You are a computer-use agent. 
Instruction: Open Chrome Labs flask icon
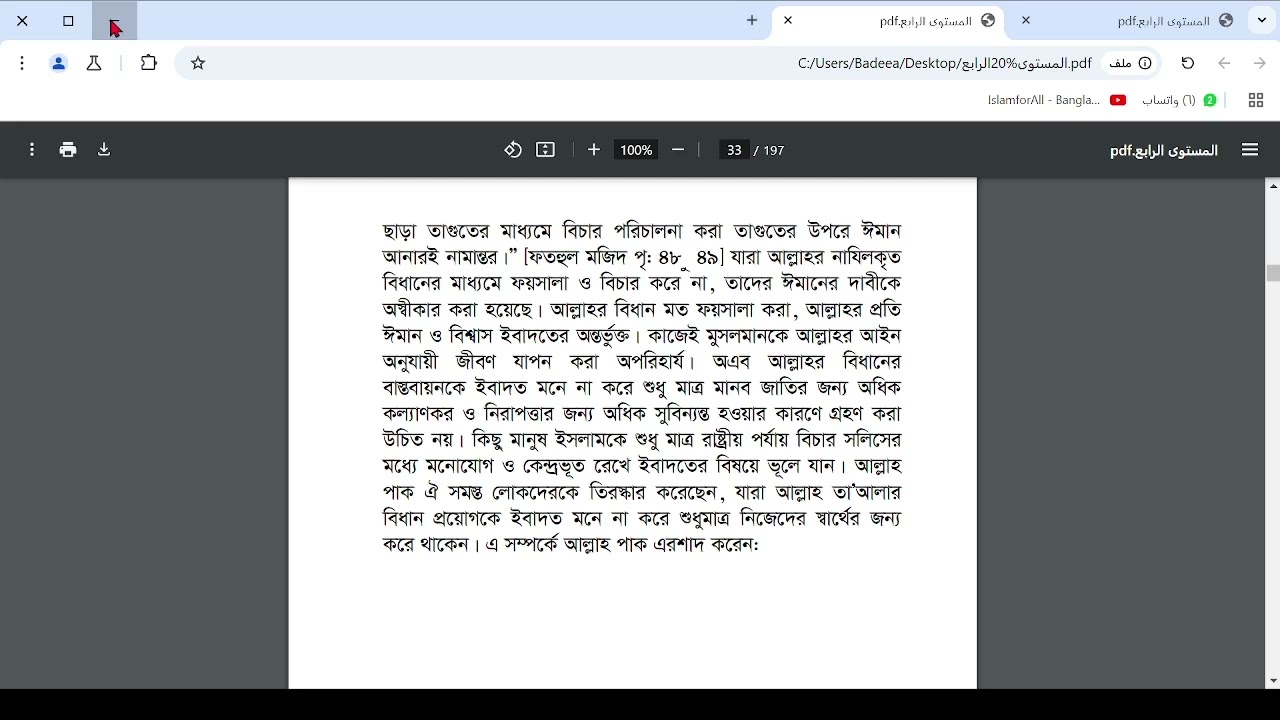(94, 63)
